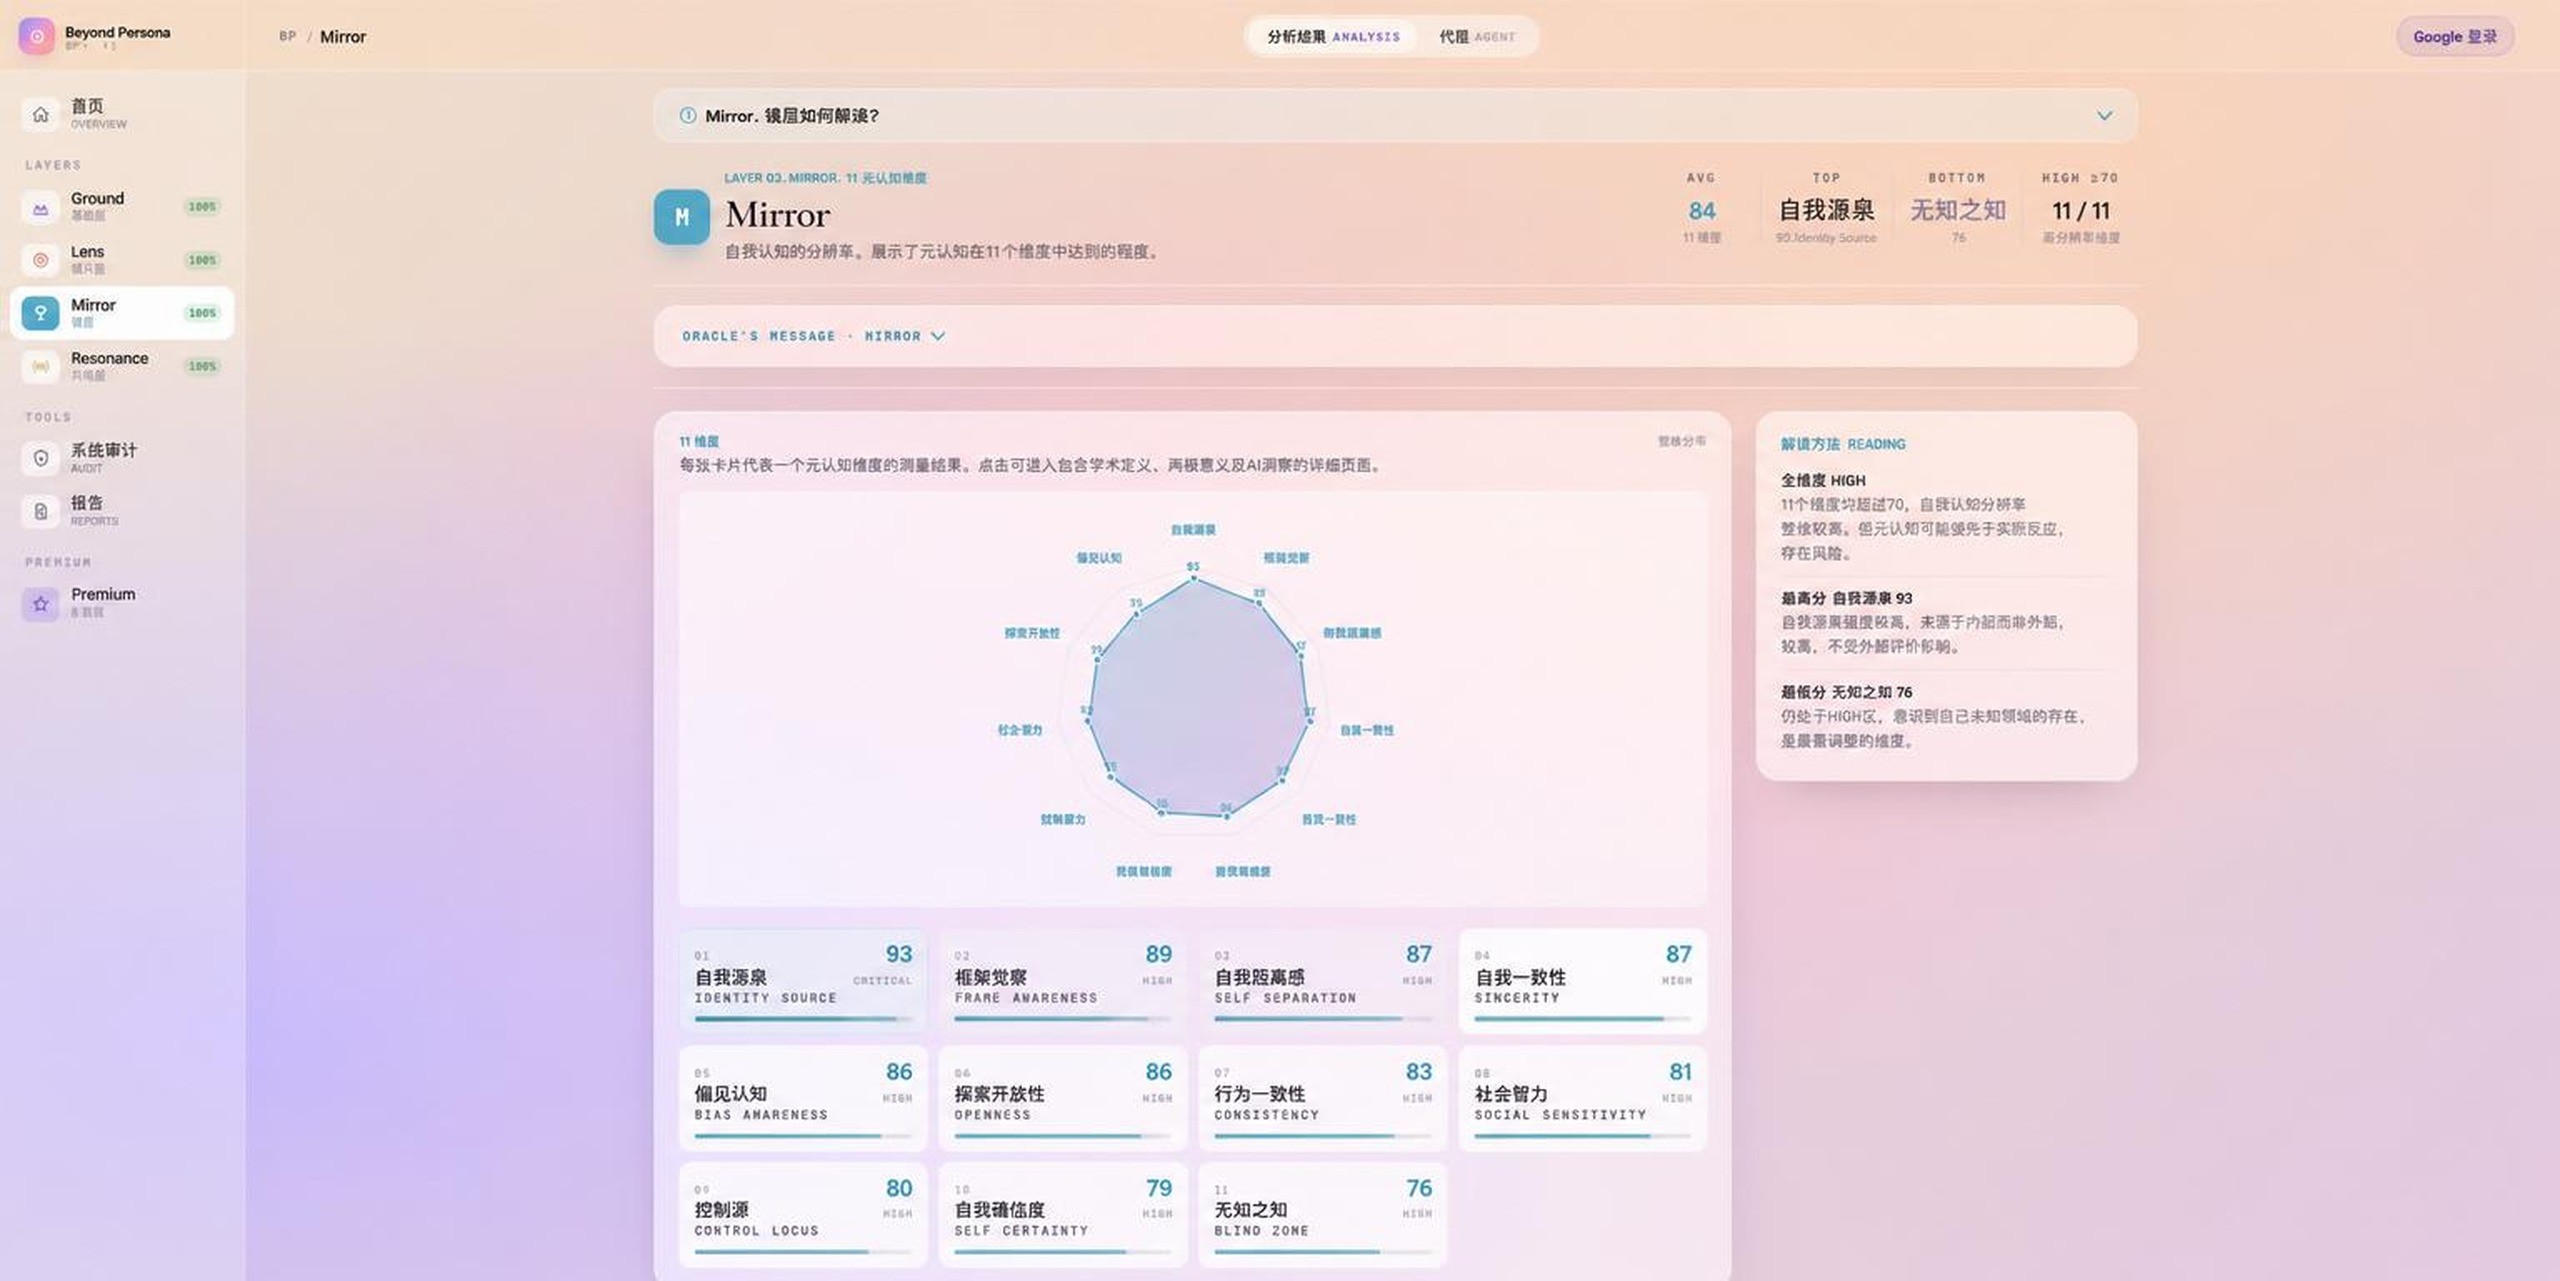The image size is (2560, 1281).
Task: Open the Audit shield icon
Action: coord(40,458)
